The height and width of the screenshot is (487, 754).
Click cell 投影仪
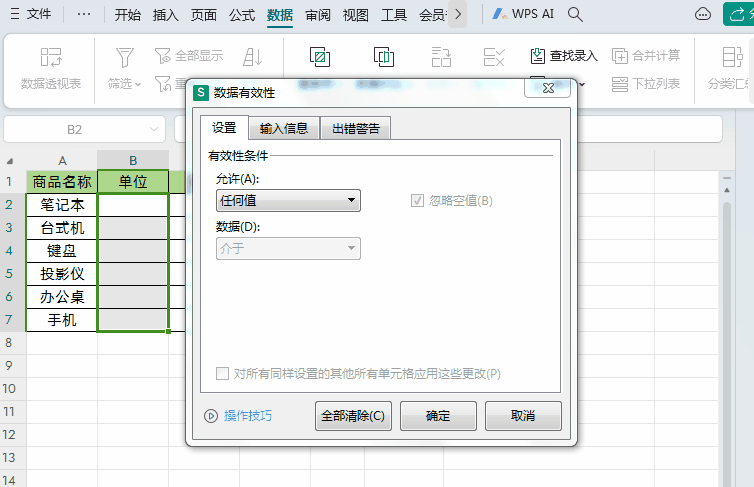point(62,274)
